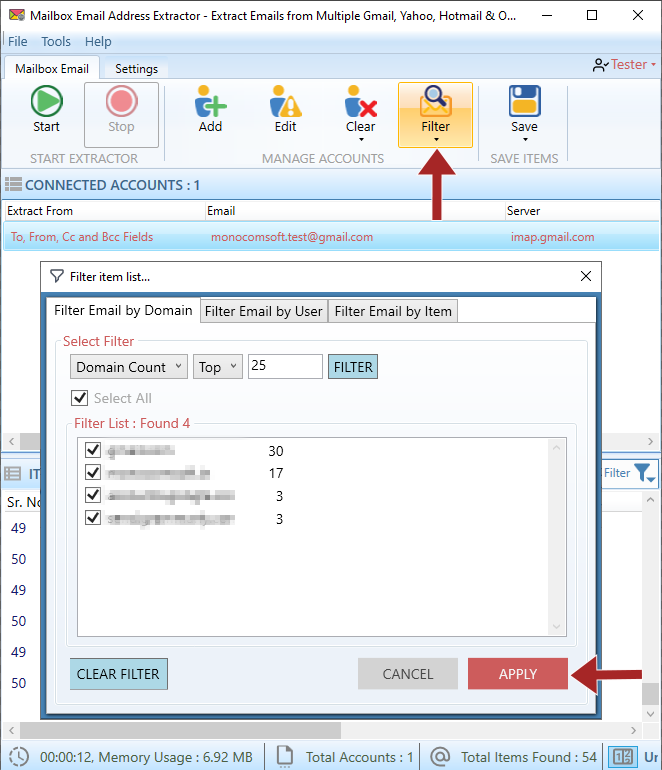This screenshot has height=770, width=662.
Task: Click the imap.gmail.com server cell
Action: point(552,237)
